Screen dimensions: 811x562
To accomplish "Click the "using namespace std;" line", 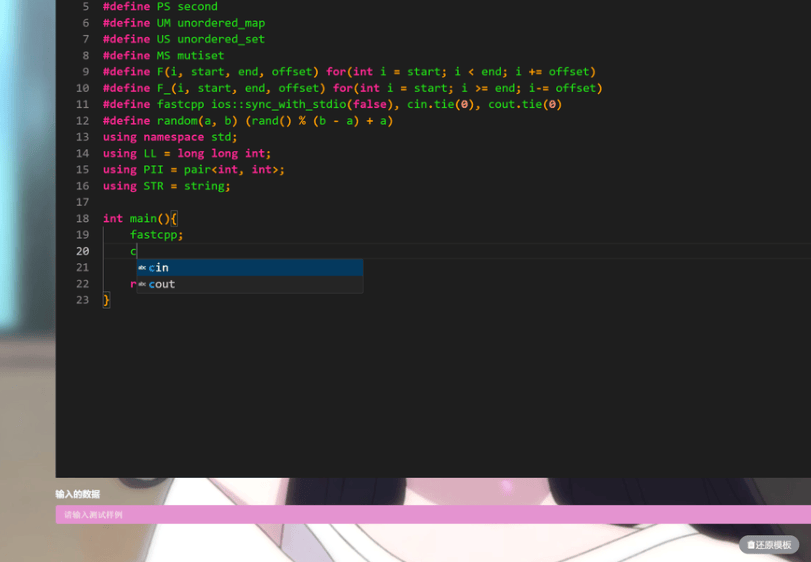I will 170,137.
